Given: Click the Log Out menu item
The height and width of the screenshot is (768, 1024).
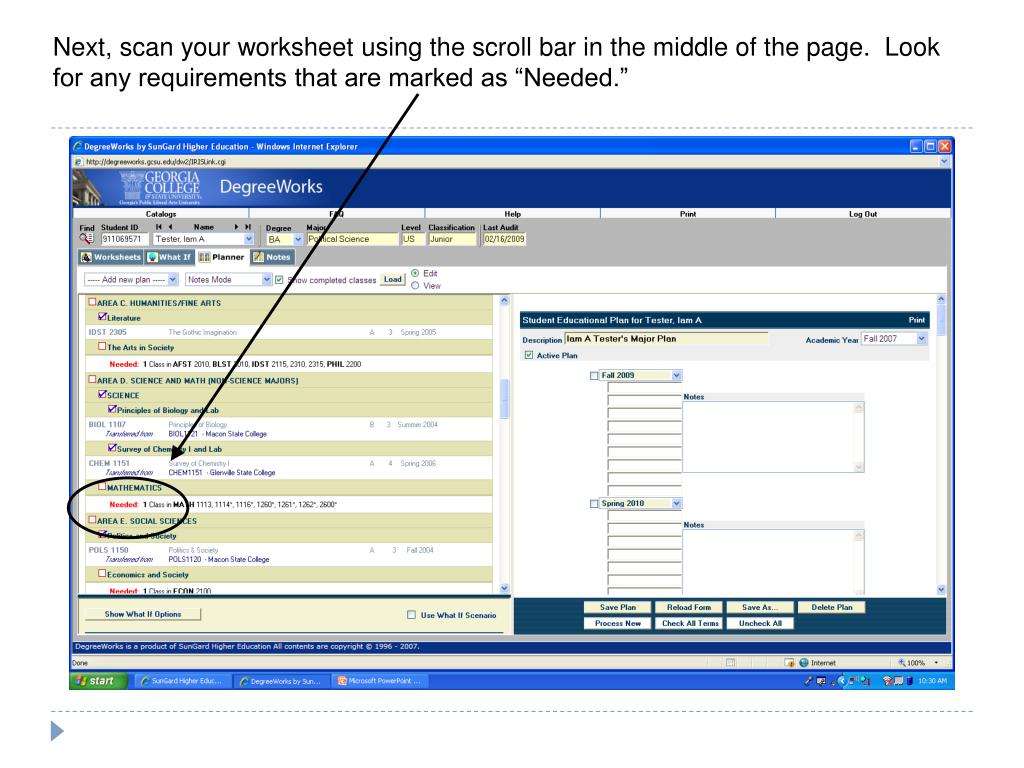Looking at the screenshot, I should (x=863, y=214).
